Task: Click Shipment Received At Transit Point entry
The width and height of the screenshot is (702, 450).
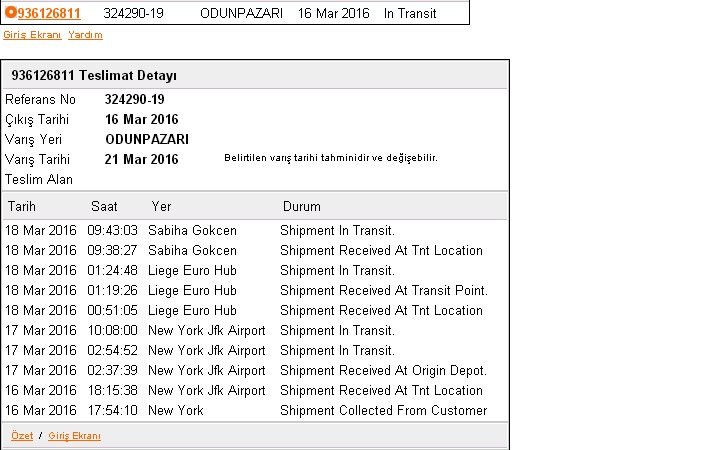Action: click(x=384, y=291)
